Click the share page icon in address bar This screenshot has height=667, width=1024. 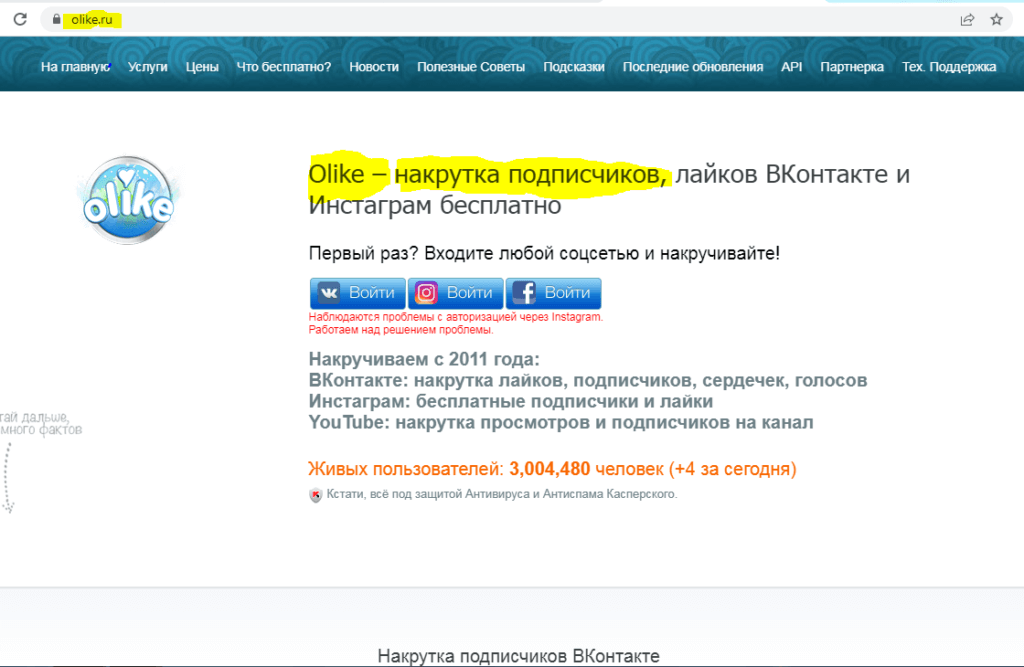pyautogui.click(x=967, y=19)
